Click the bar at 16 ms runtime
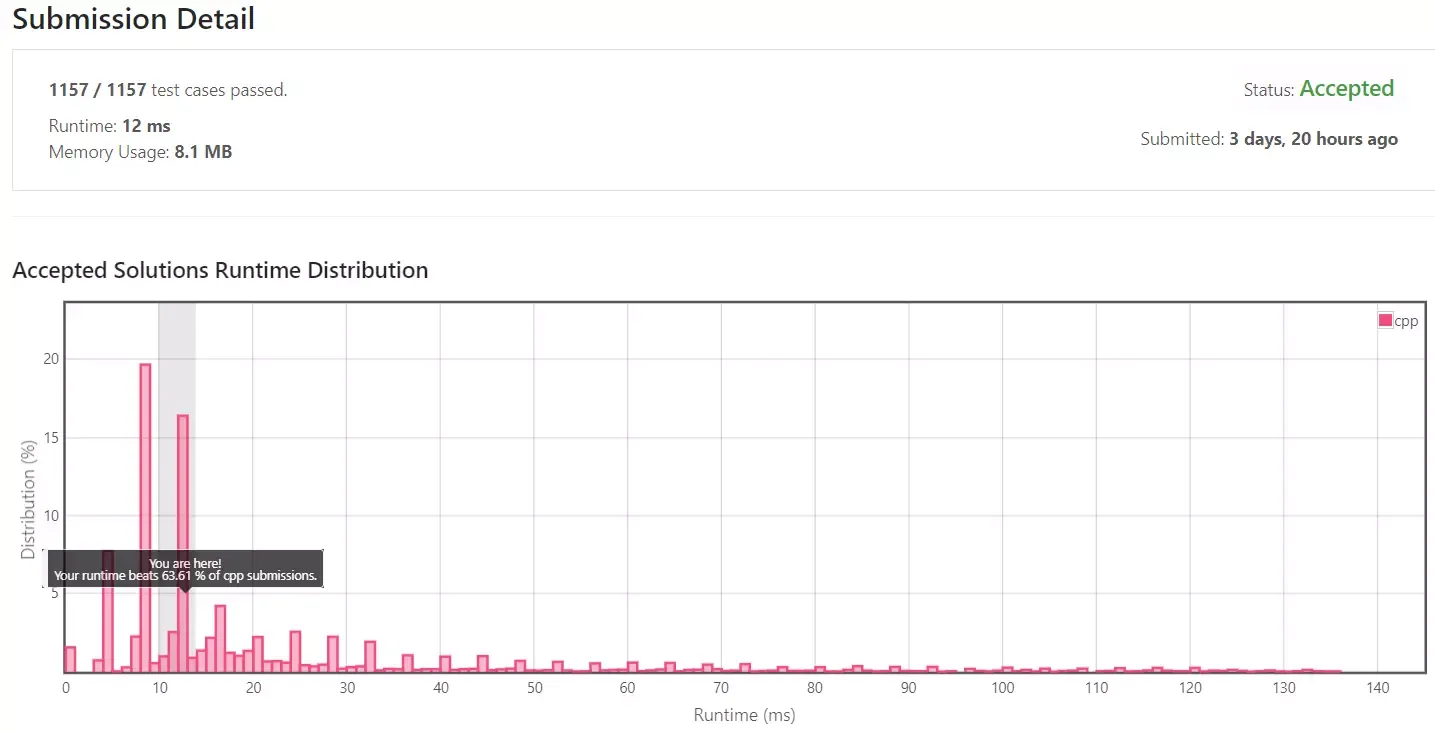 click(220, 638)
